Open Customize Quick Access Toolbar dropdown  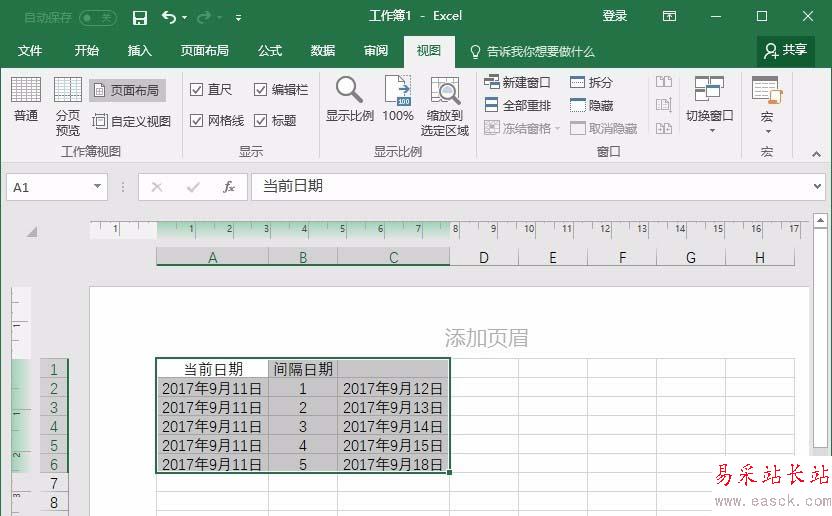[239, 18]
